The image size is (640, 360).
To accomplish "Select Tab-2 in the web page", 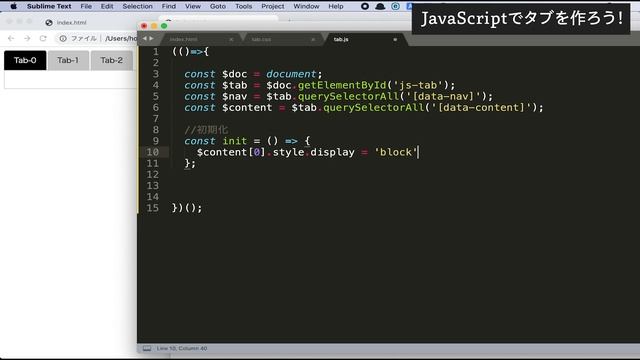I will pyautogui.click(x=111, y=60).
